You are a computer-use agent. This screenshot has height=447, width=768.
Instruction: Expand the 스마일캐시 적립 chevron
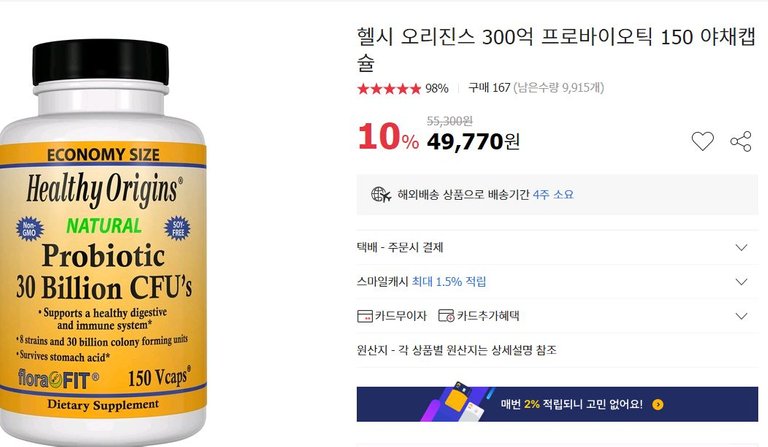click(x=742, y=282)
